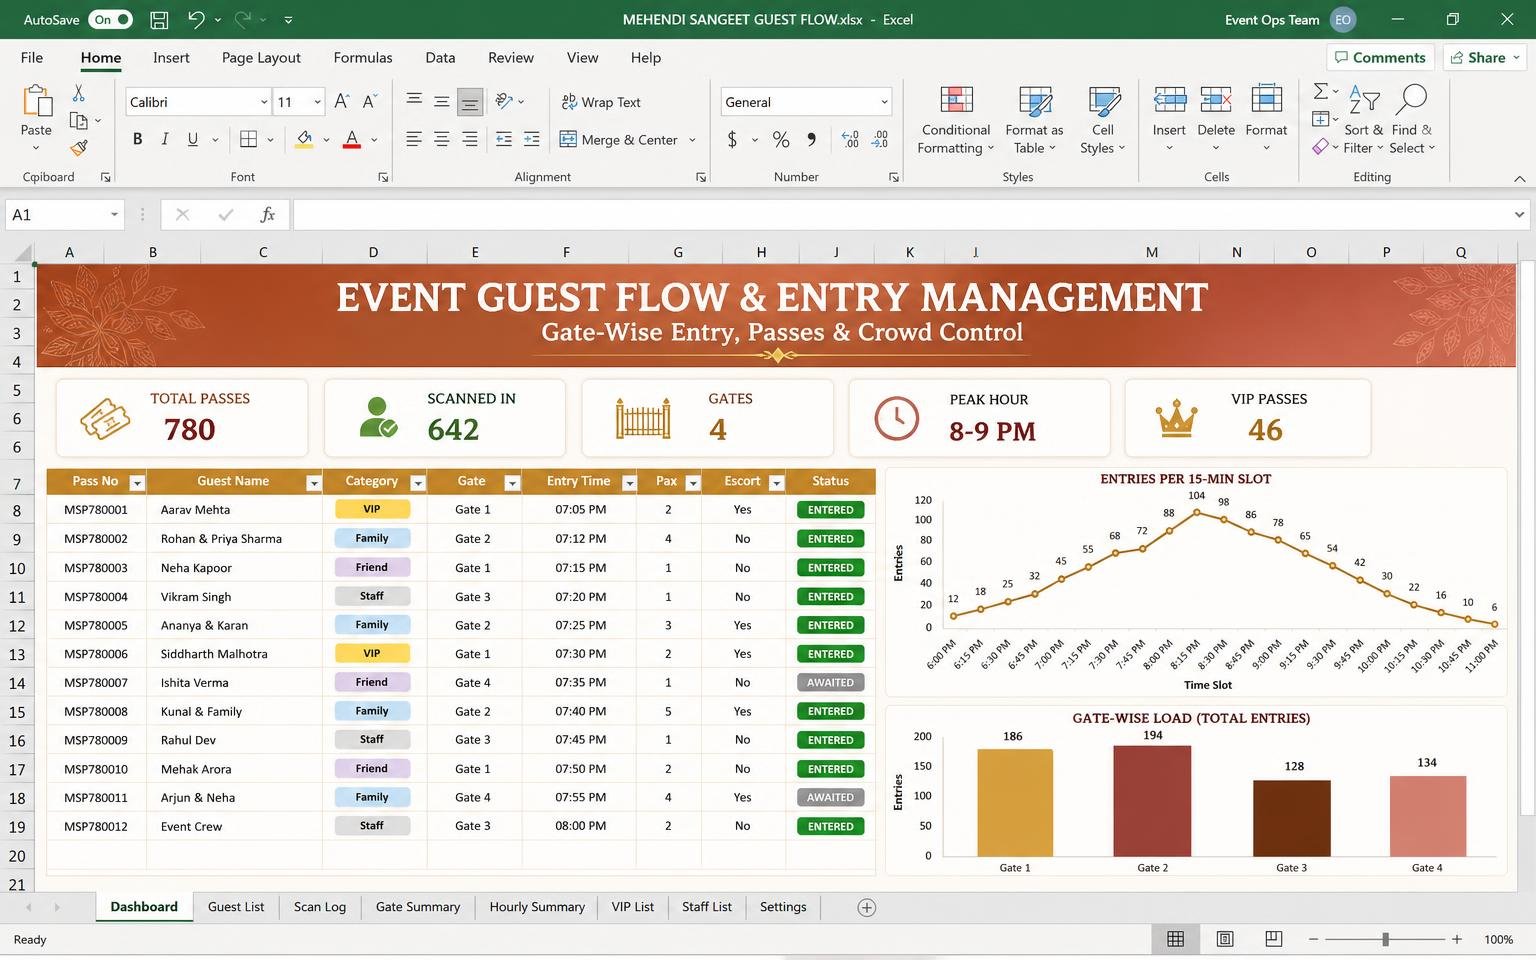Click the Borders icon

(249, 139)
